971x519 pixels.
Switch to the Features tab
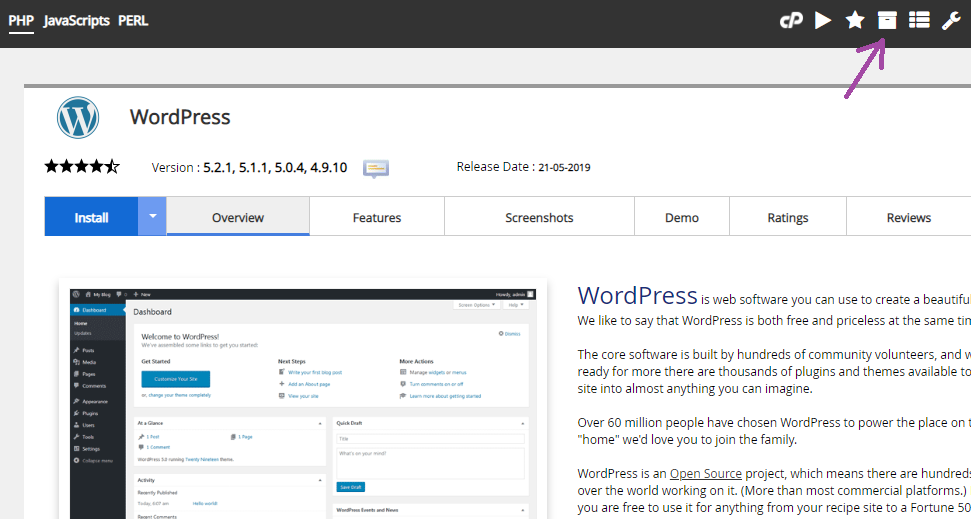pyautogui.click(x=377, y=217)
